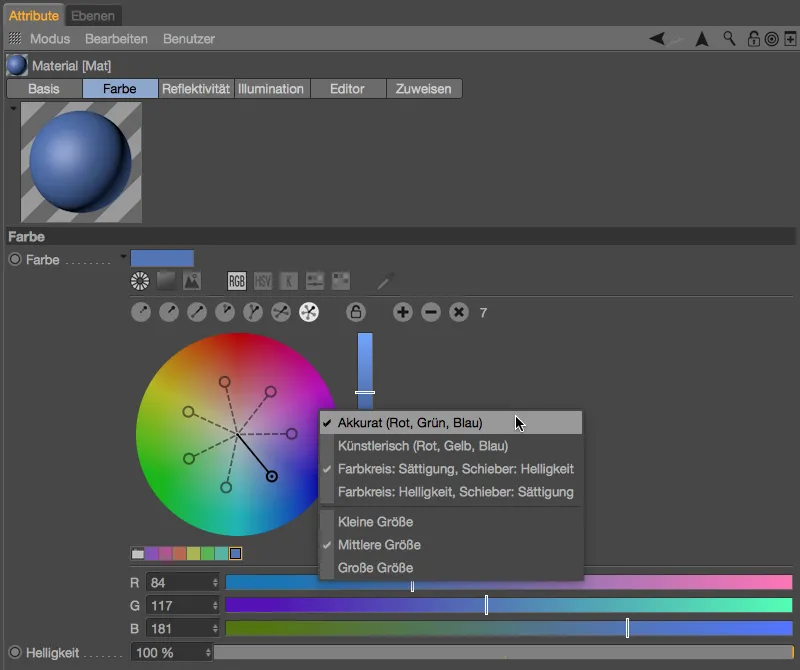Select the color from picture icon
Viewport: 800px width, 670px height.
(x=192, y=281)
